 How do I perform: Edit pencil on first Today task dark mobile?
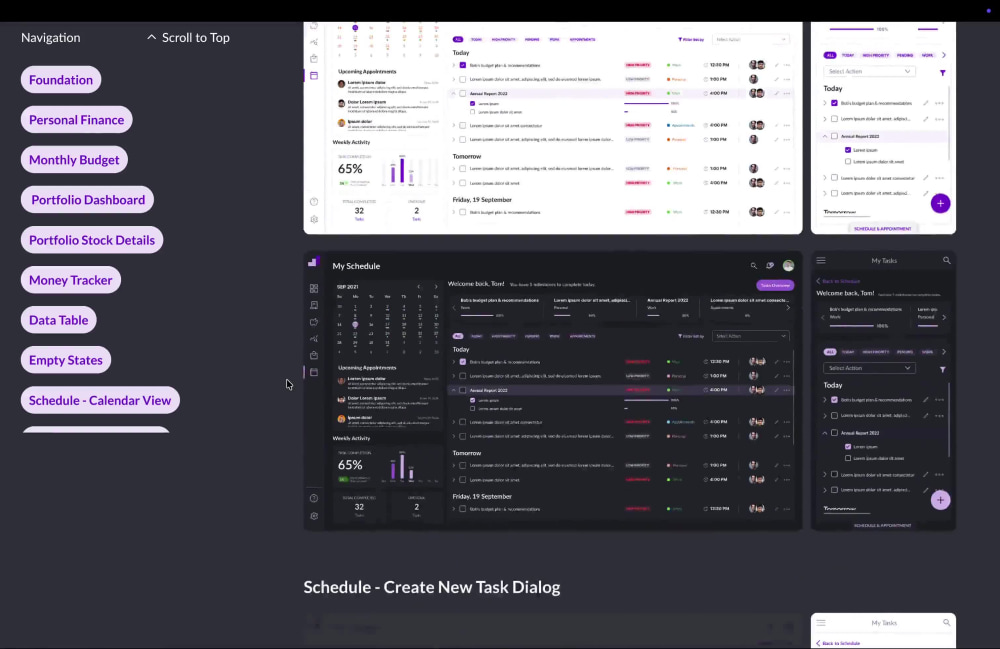925,400
